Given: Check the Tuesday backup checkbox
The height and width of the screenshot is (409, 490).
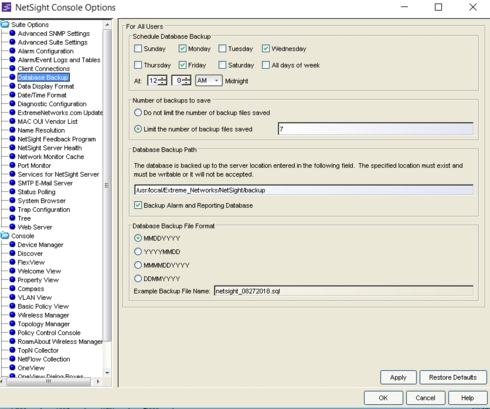Looking at the screenshot, I should point(222,49).
